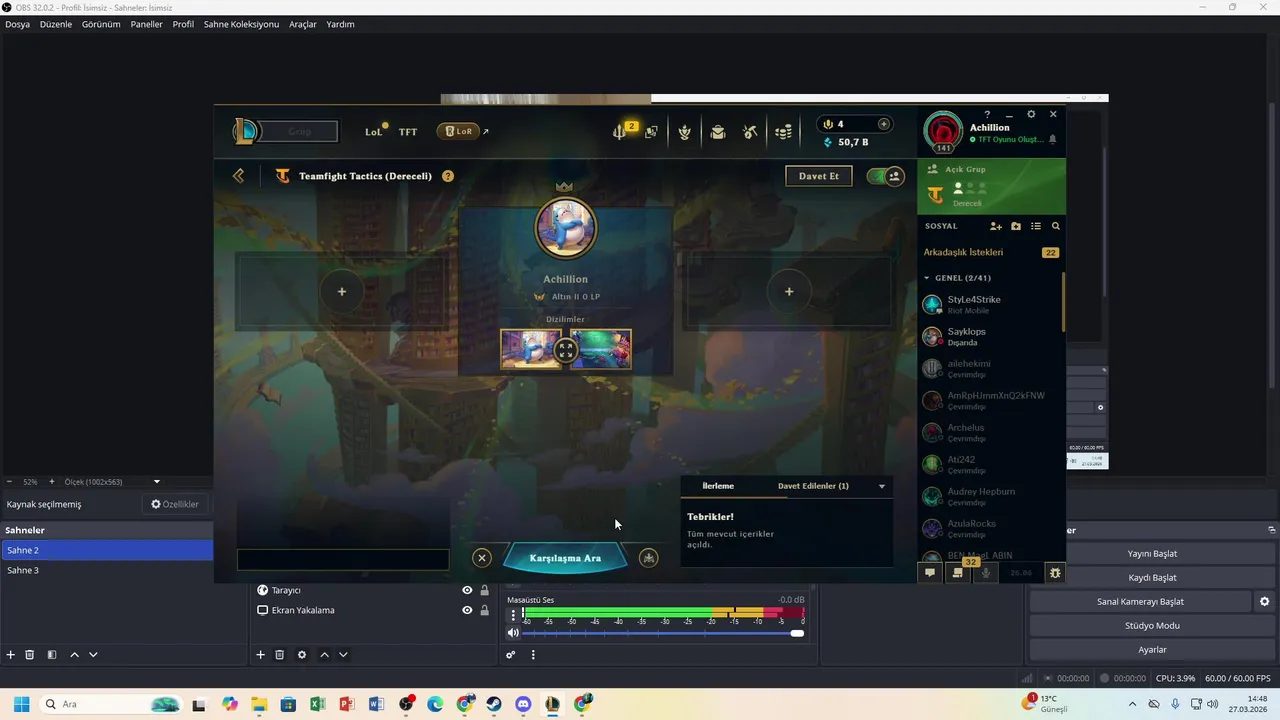Expand the Dizilimler arena selector
The width and height of the screenshot is (1280, 720).
(566, 350)
